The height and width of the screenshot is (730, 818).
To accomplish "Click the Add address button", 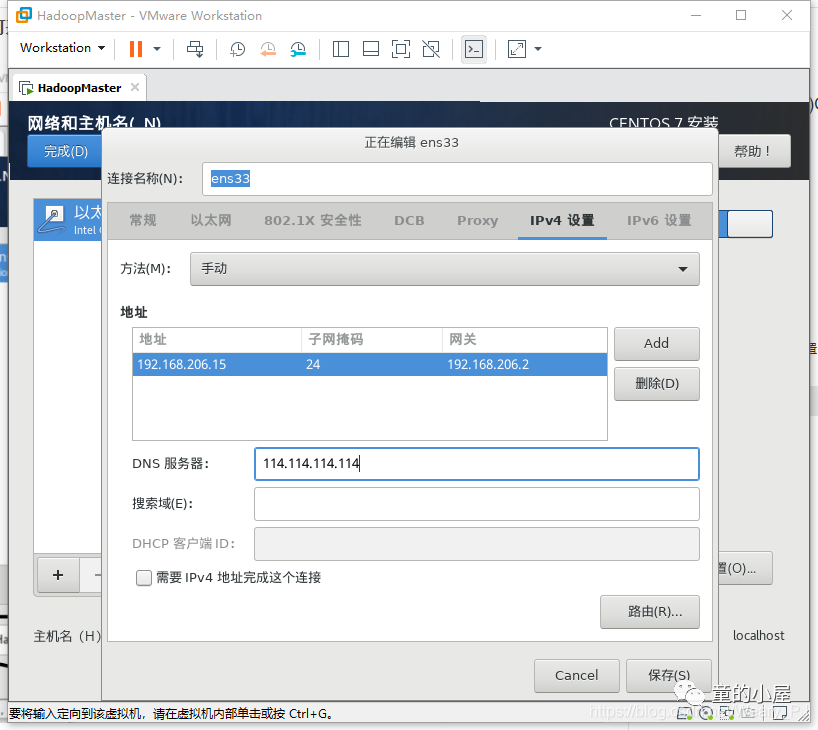I will pos(657,343).
